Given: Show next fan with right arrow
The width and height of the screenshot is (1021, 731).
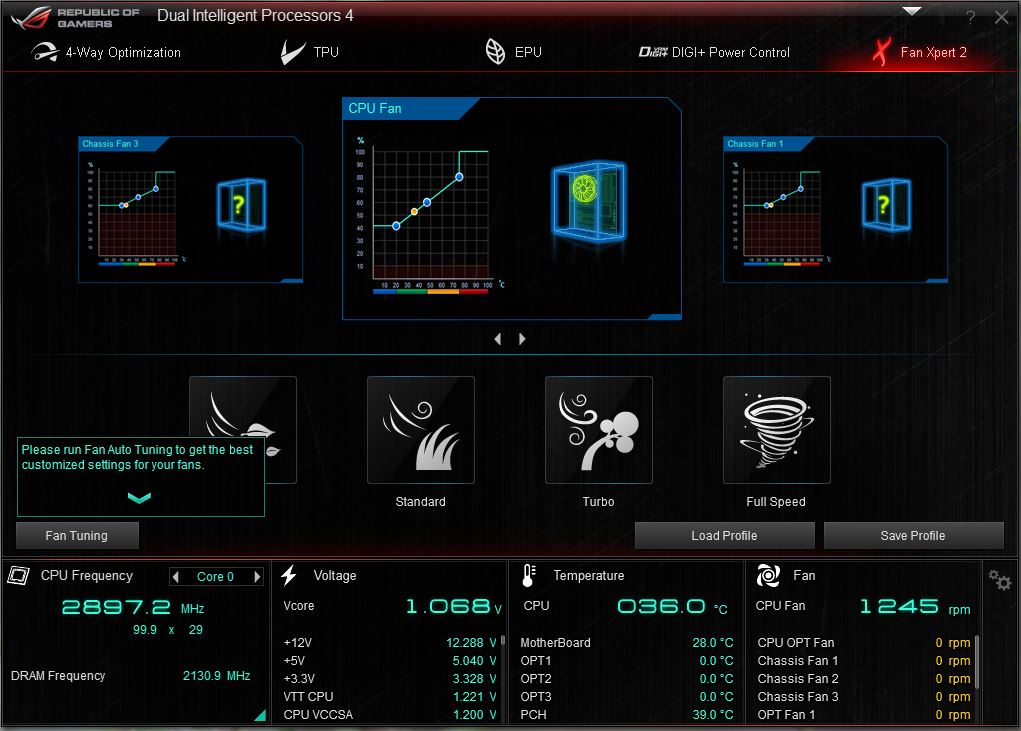Looking at the screenshot, I should point(522,338).
